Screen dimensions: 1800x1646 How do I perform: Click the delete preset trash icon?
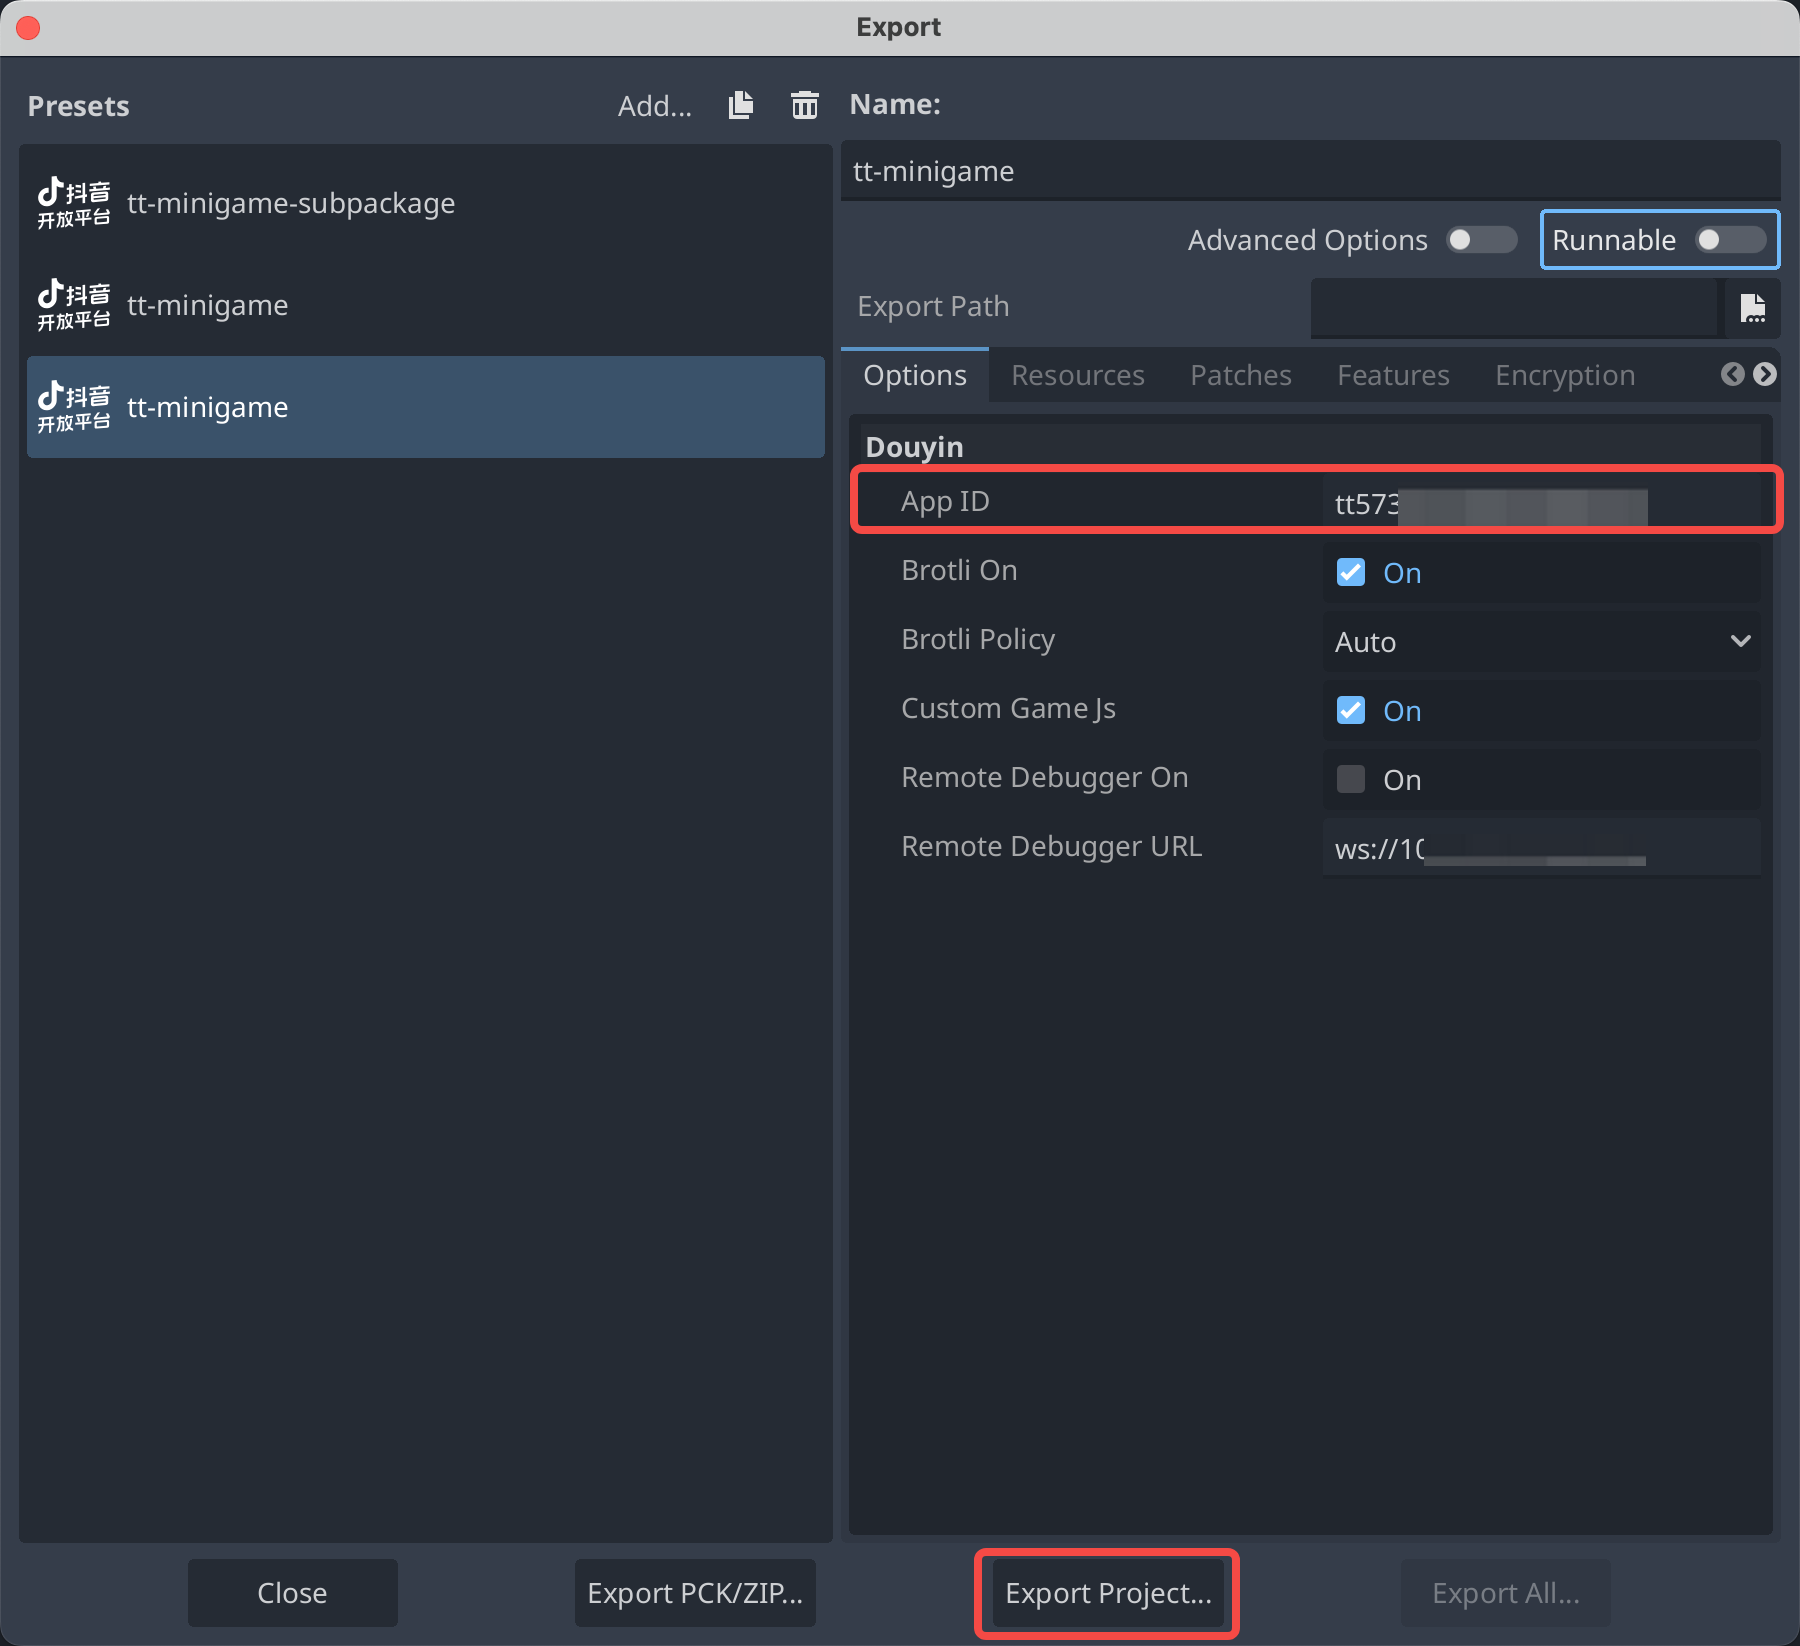click(804, 105)
